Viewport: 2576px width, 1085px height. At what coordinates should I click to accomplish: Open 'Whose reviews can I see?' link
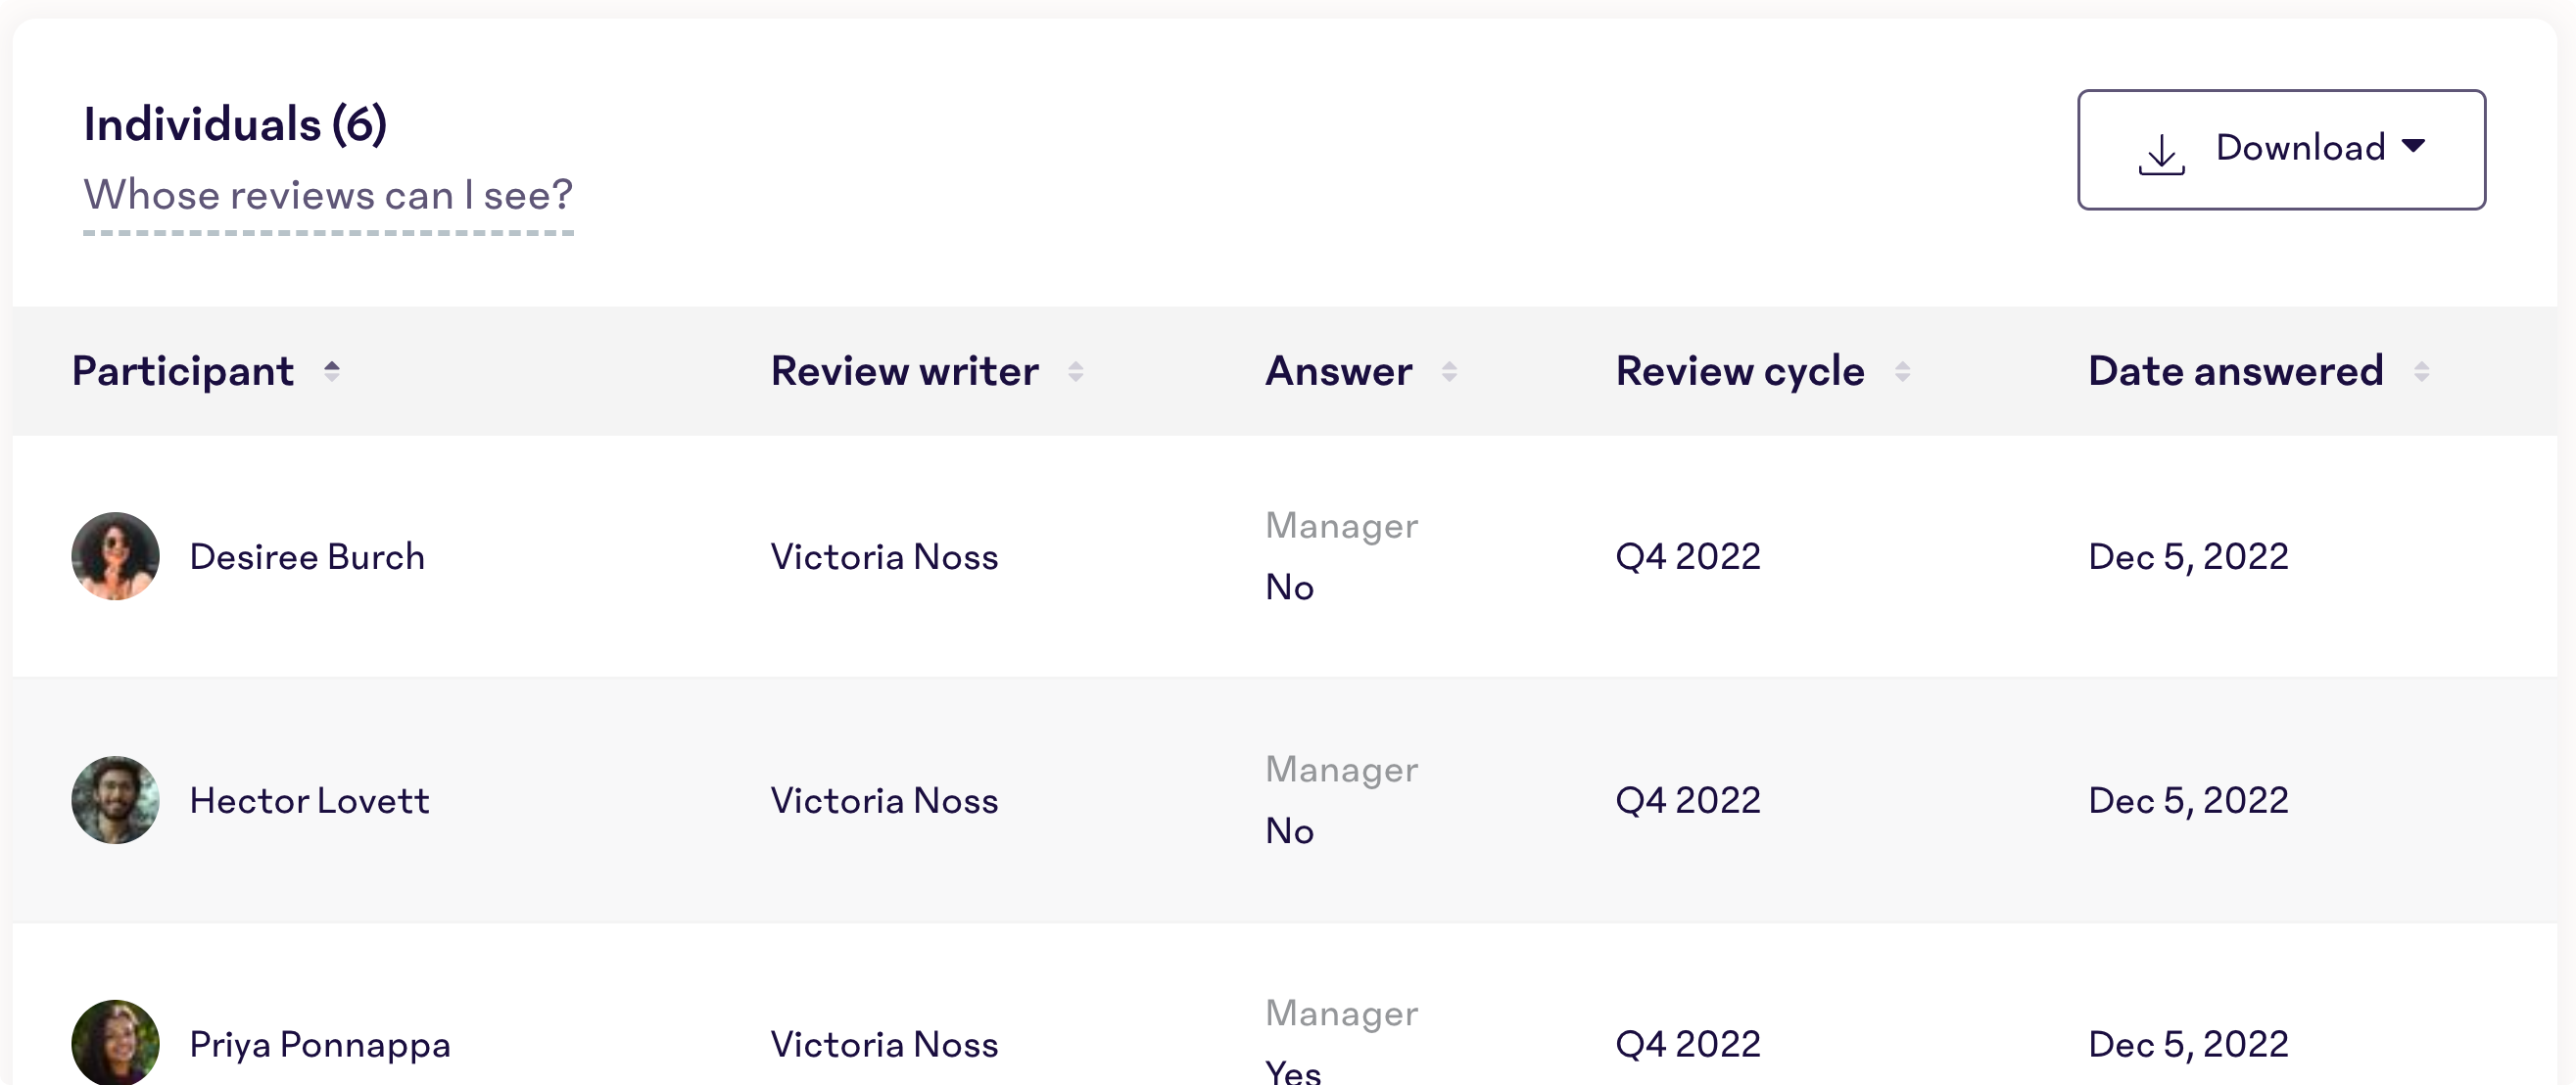click(328, 195)
